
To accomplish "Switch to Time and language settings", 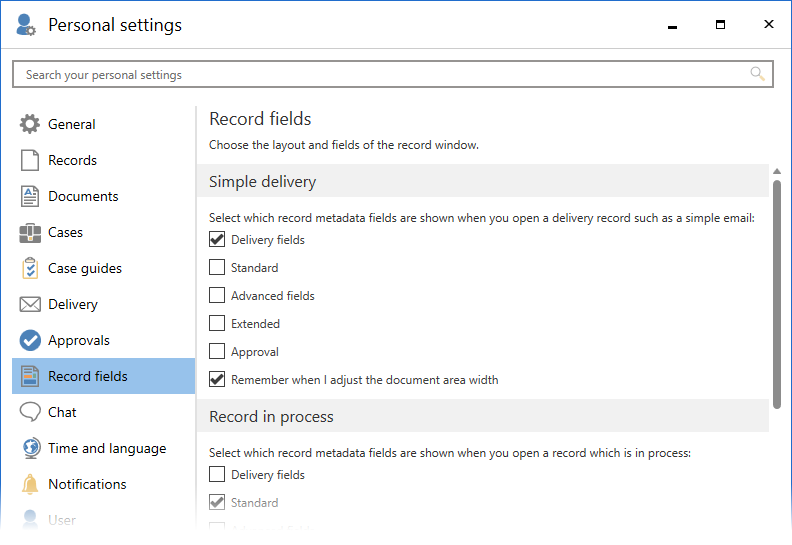I will [x=106, y=448].
